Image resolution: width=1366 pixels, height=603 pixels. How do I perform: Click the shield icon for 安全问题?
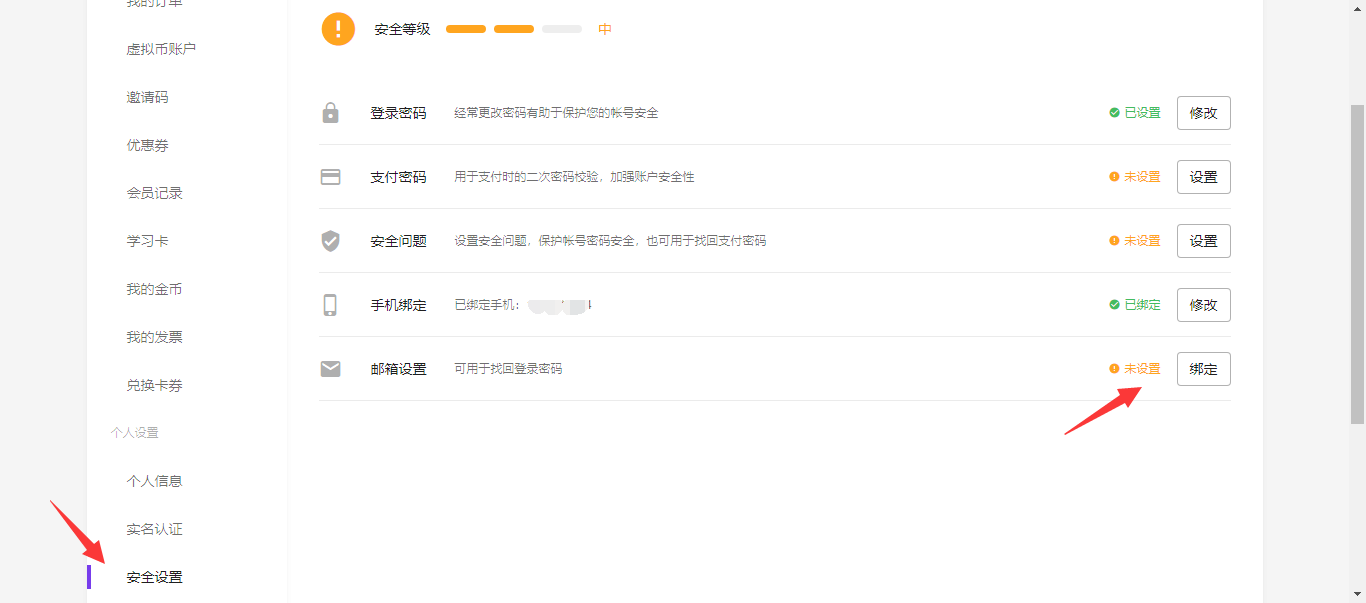click(330, 241)
